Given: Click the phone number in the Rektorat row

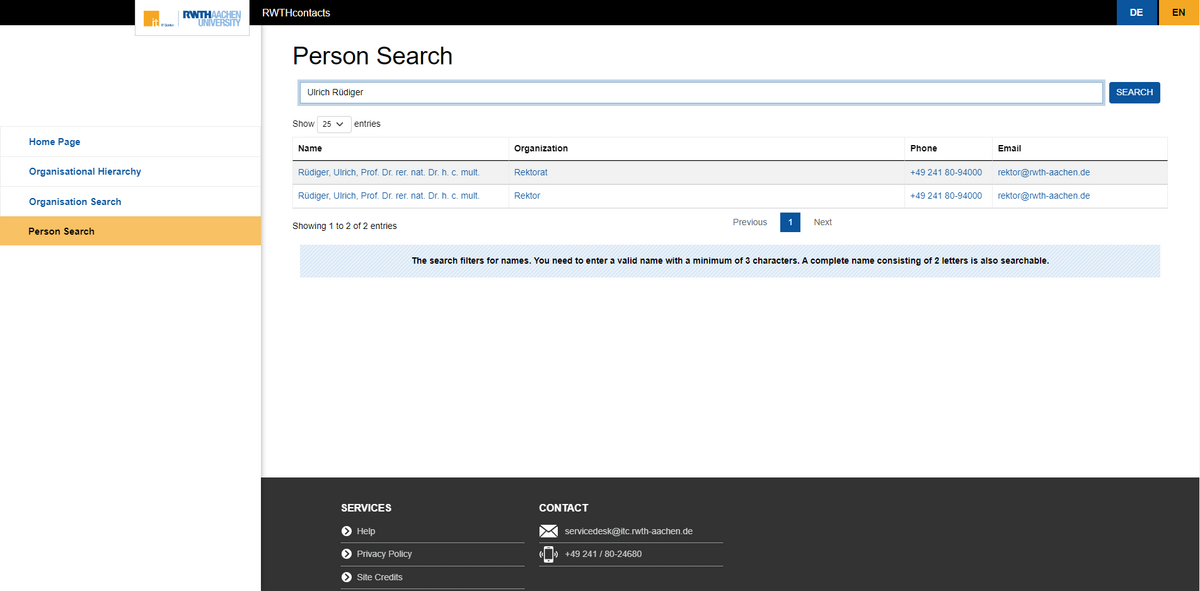Looking at the screenshot, I should click(x=946, y=172).
